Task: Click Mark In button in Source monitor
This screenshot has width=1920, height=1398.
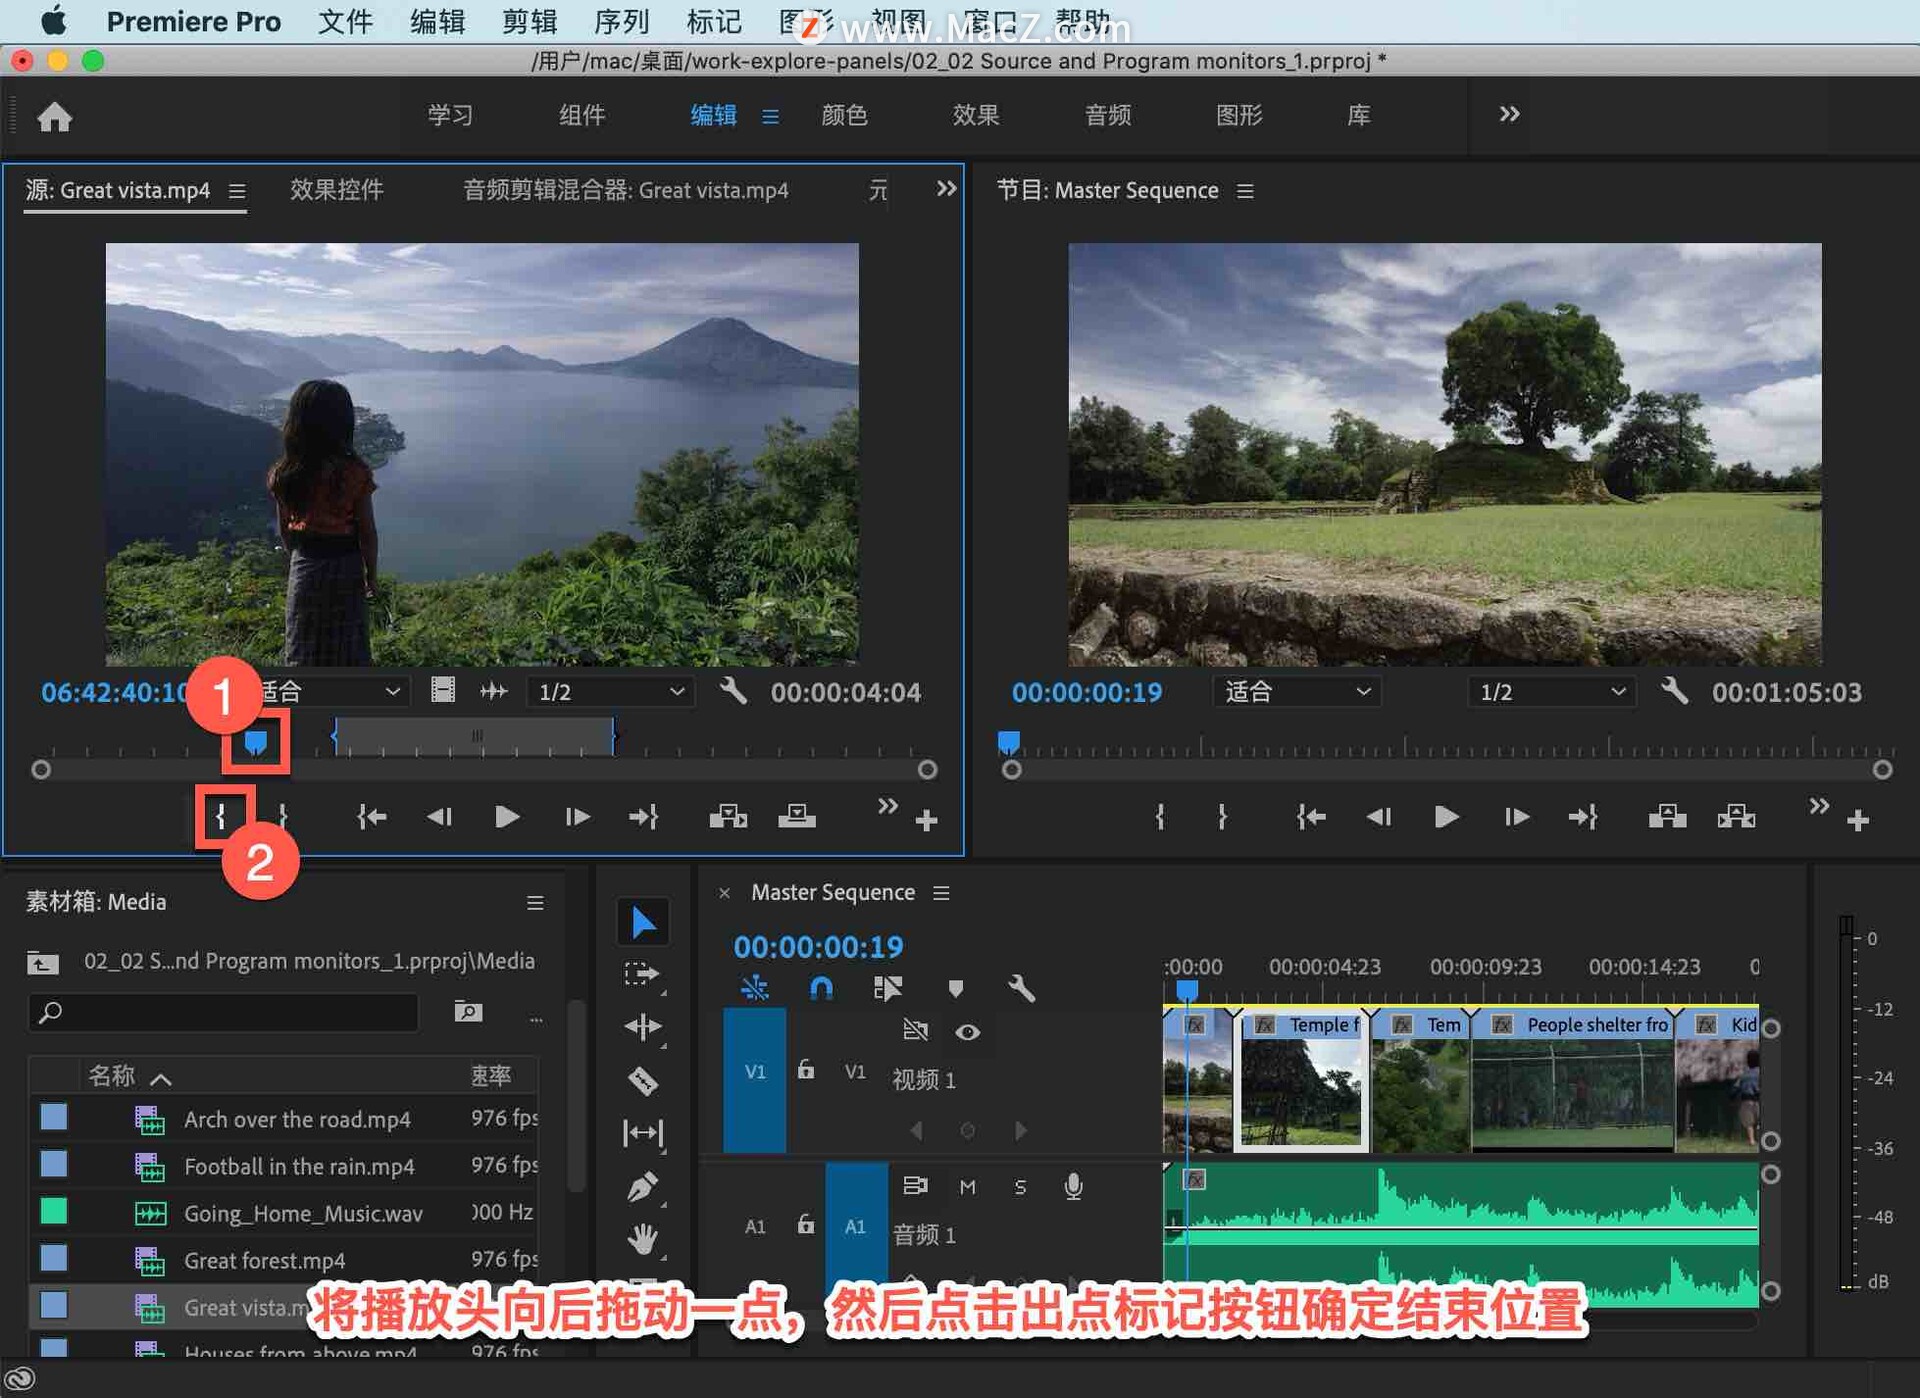Action: [x=221, y=817]
